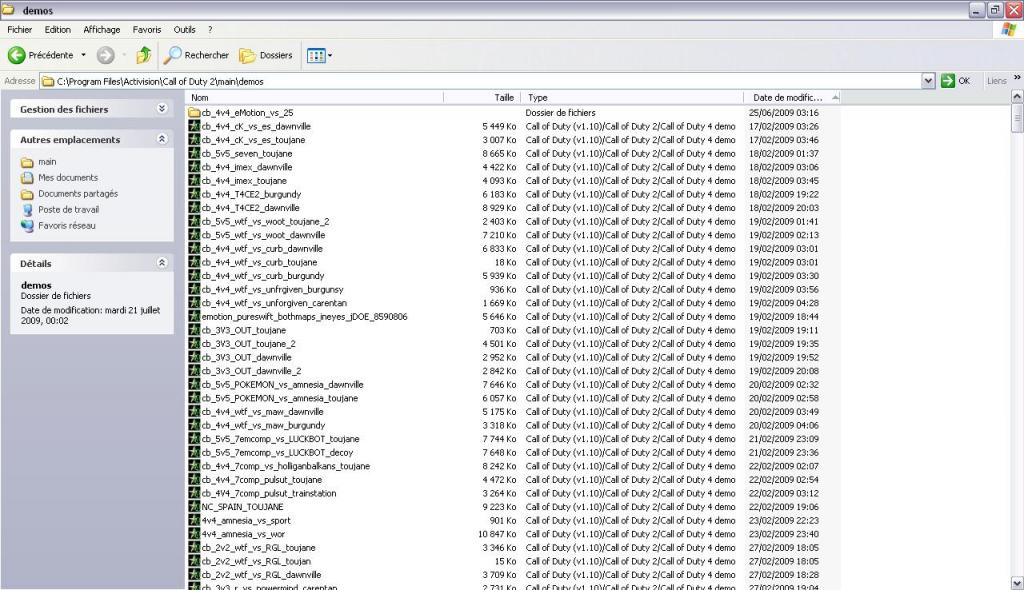Click the cb_4v4_T4CE2_burgundy demo icon
The image size is (1024, 590).
(x=194, y=194)
